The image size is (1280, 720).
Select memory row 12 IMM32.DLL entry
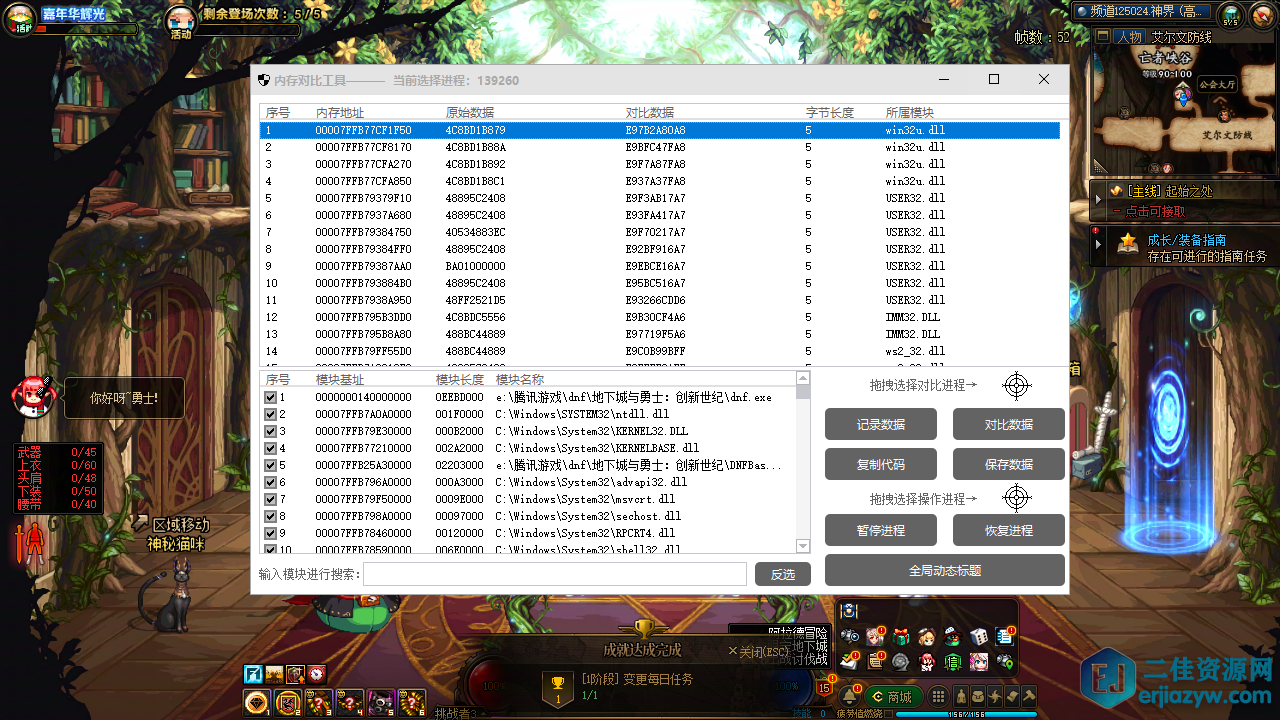(660, 317)
